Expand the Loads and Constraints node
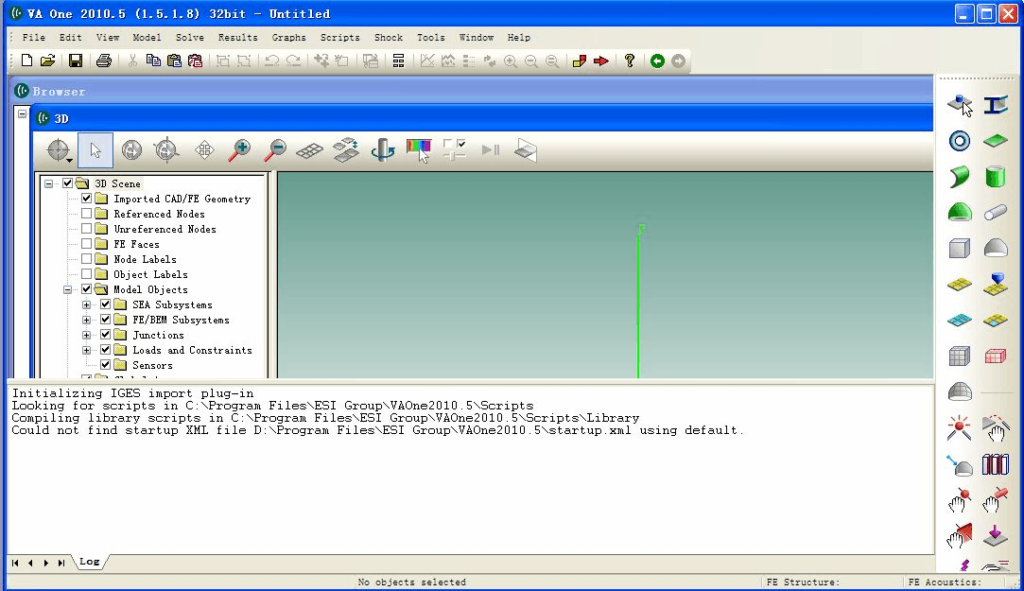The height and width of the screenshot is (591, 1024). tap(86, 350)
